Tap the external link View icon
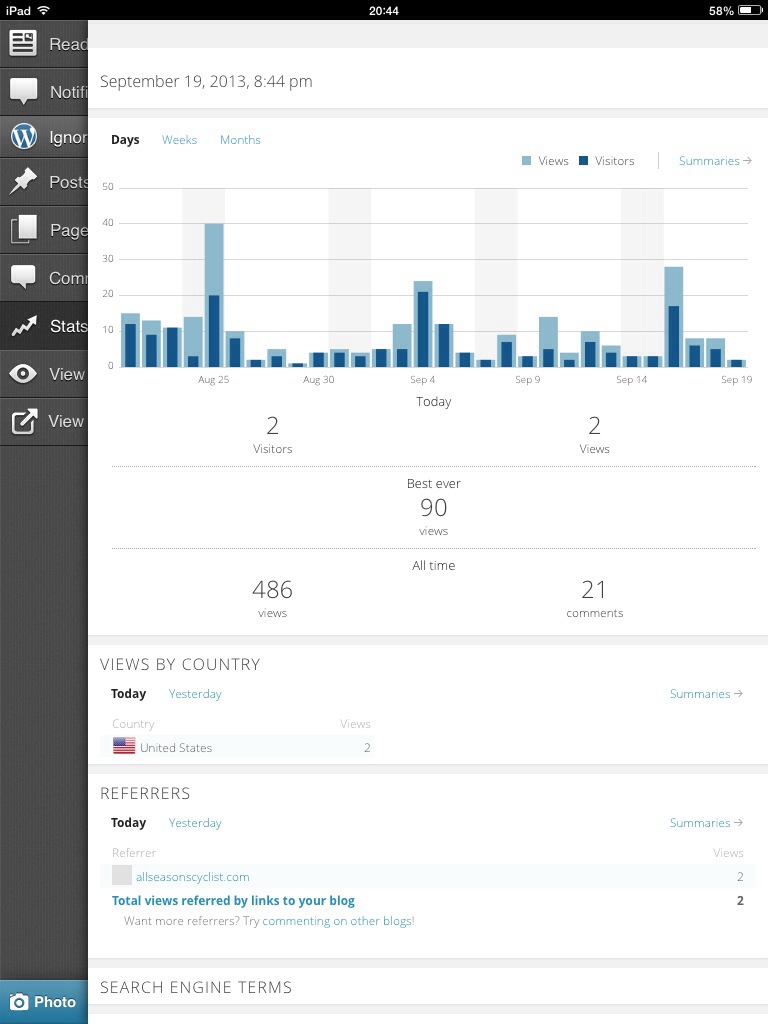Viewport: 768px width, 1024px height. click(x=23, y=421)
